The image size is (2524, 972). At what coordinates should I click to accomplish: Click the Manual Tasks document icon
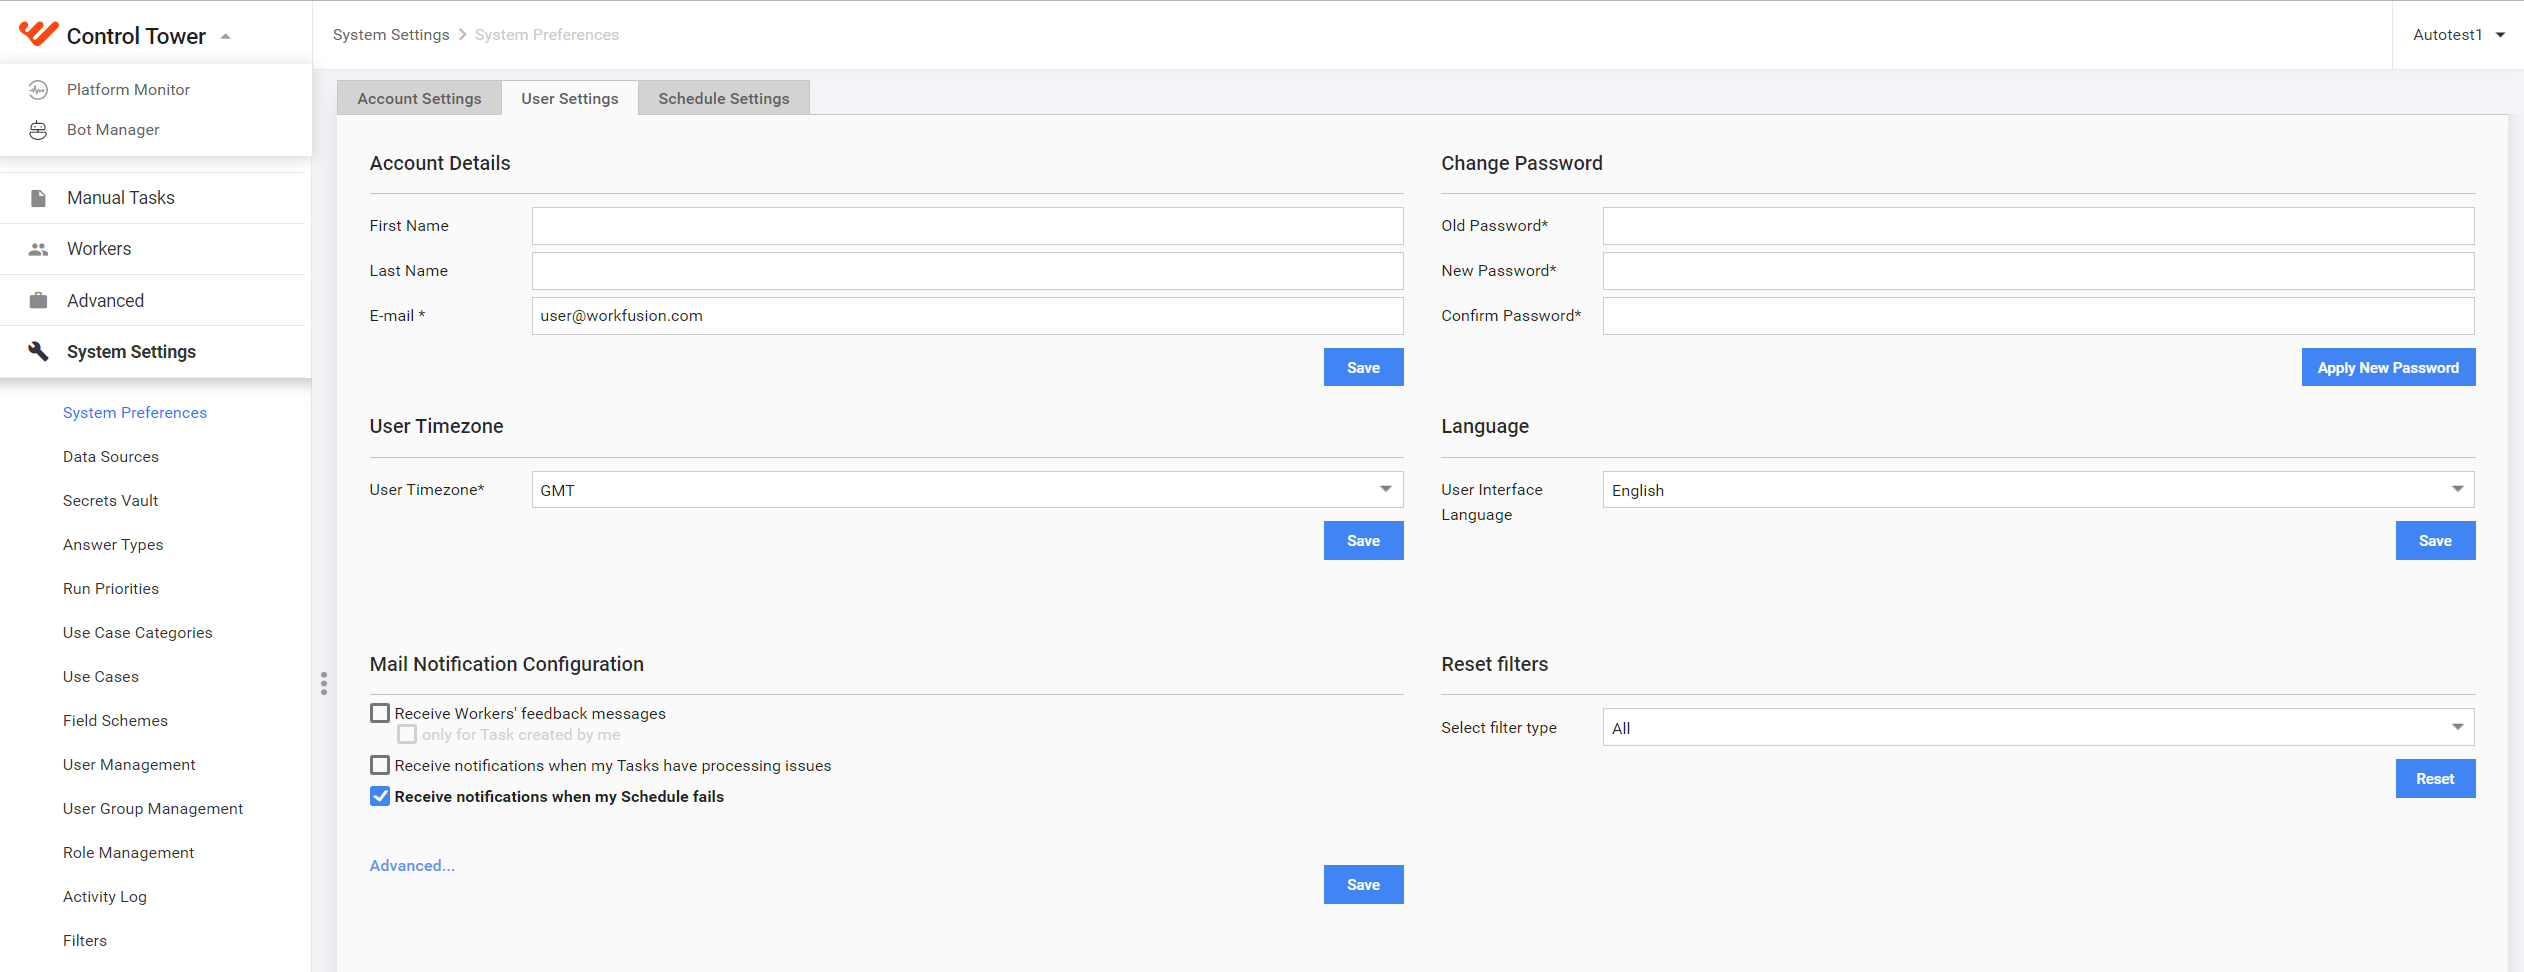point(38,198)
